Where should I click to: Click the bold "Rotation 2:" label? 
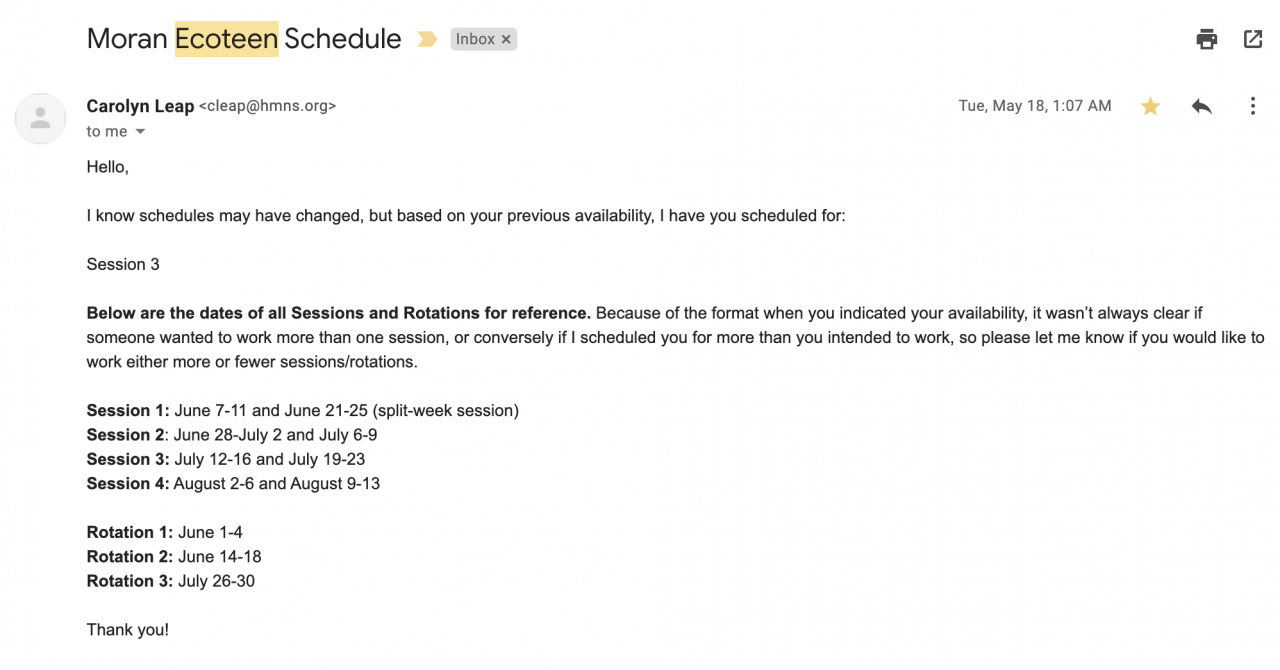tap(130, 557)
